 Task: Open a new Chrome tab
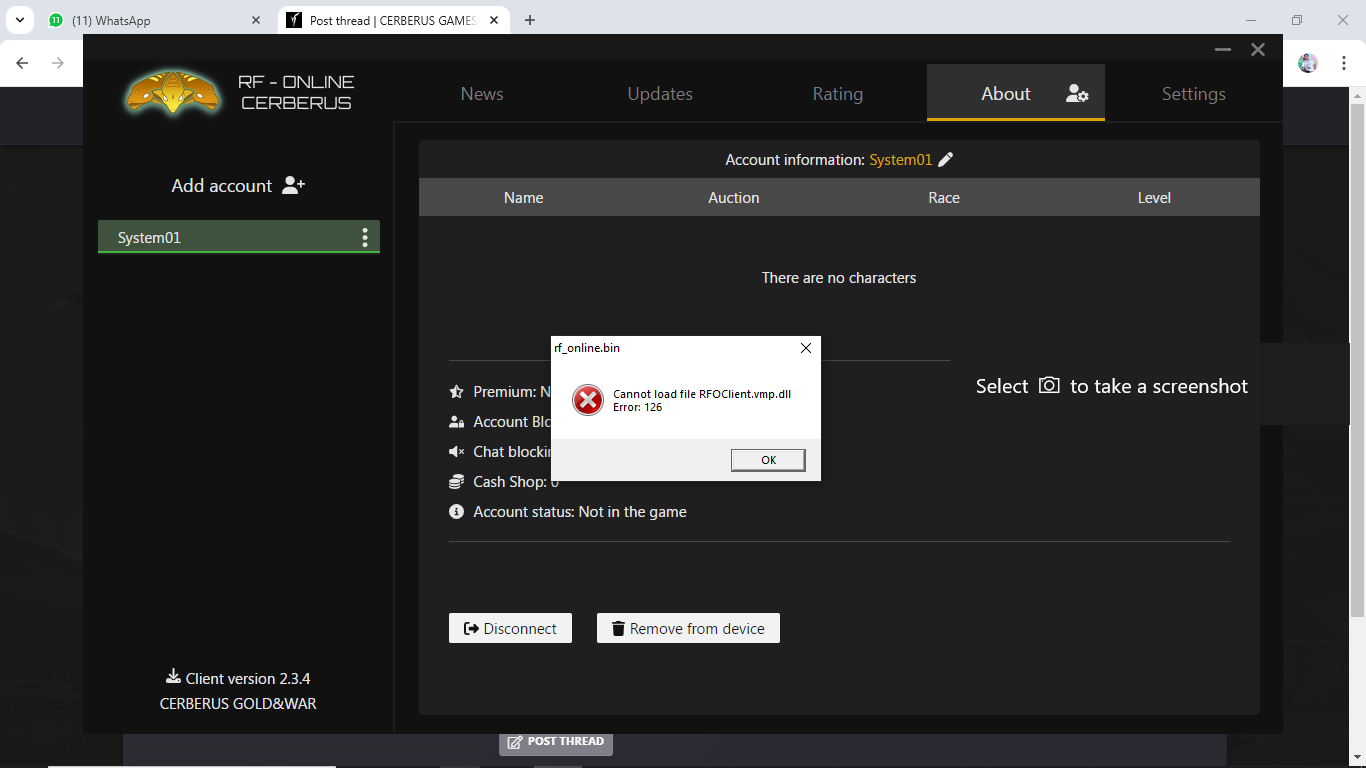530,20
